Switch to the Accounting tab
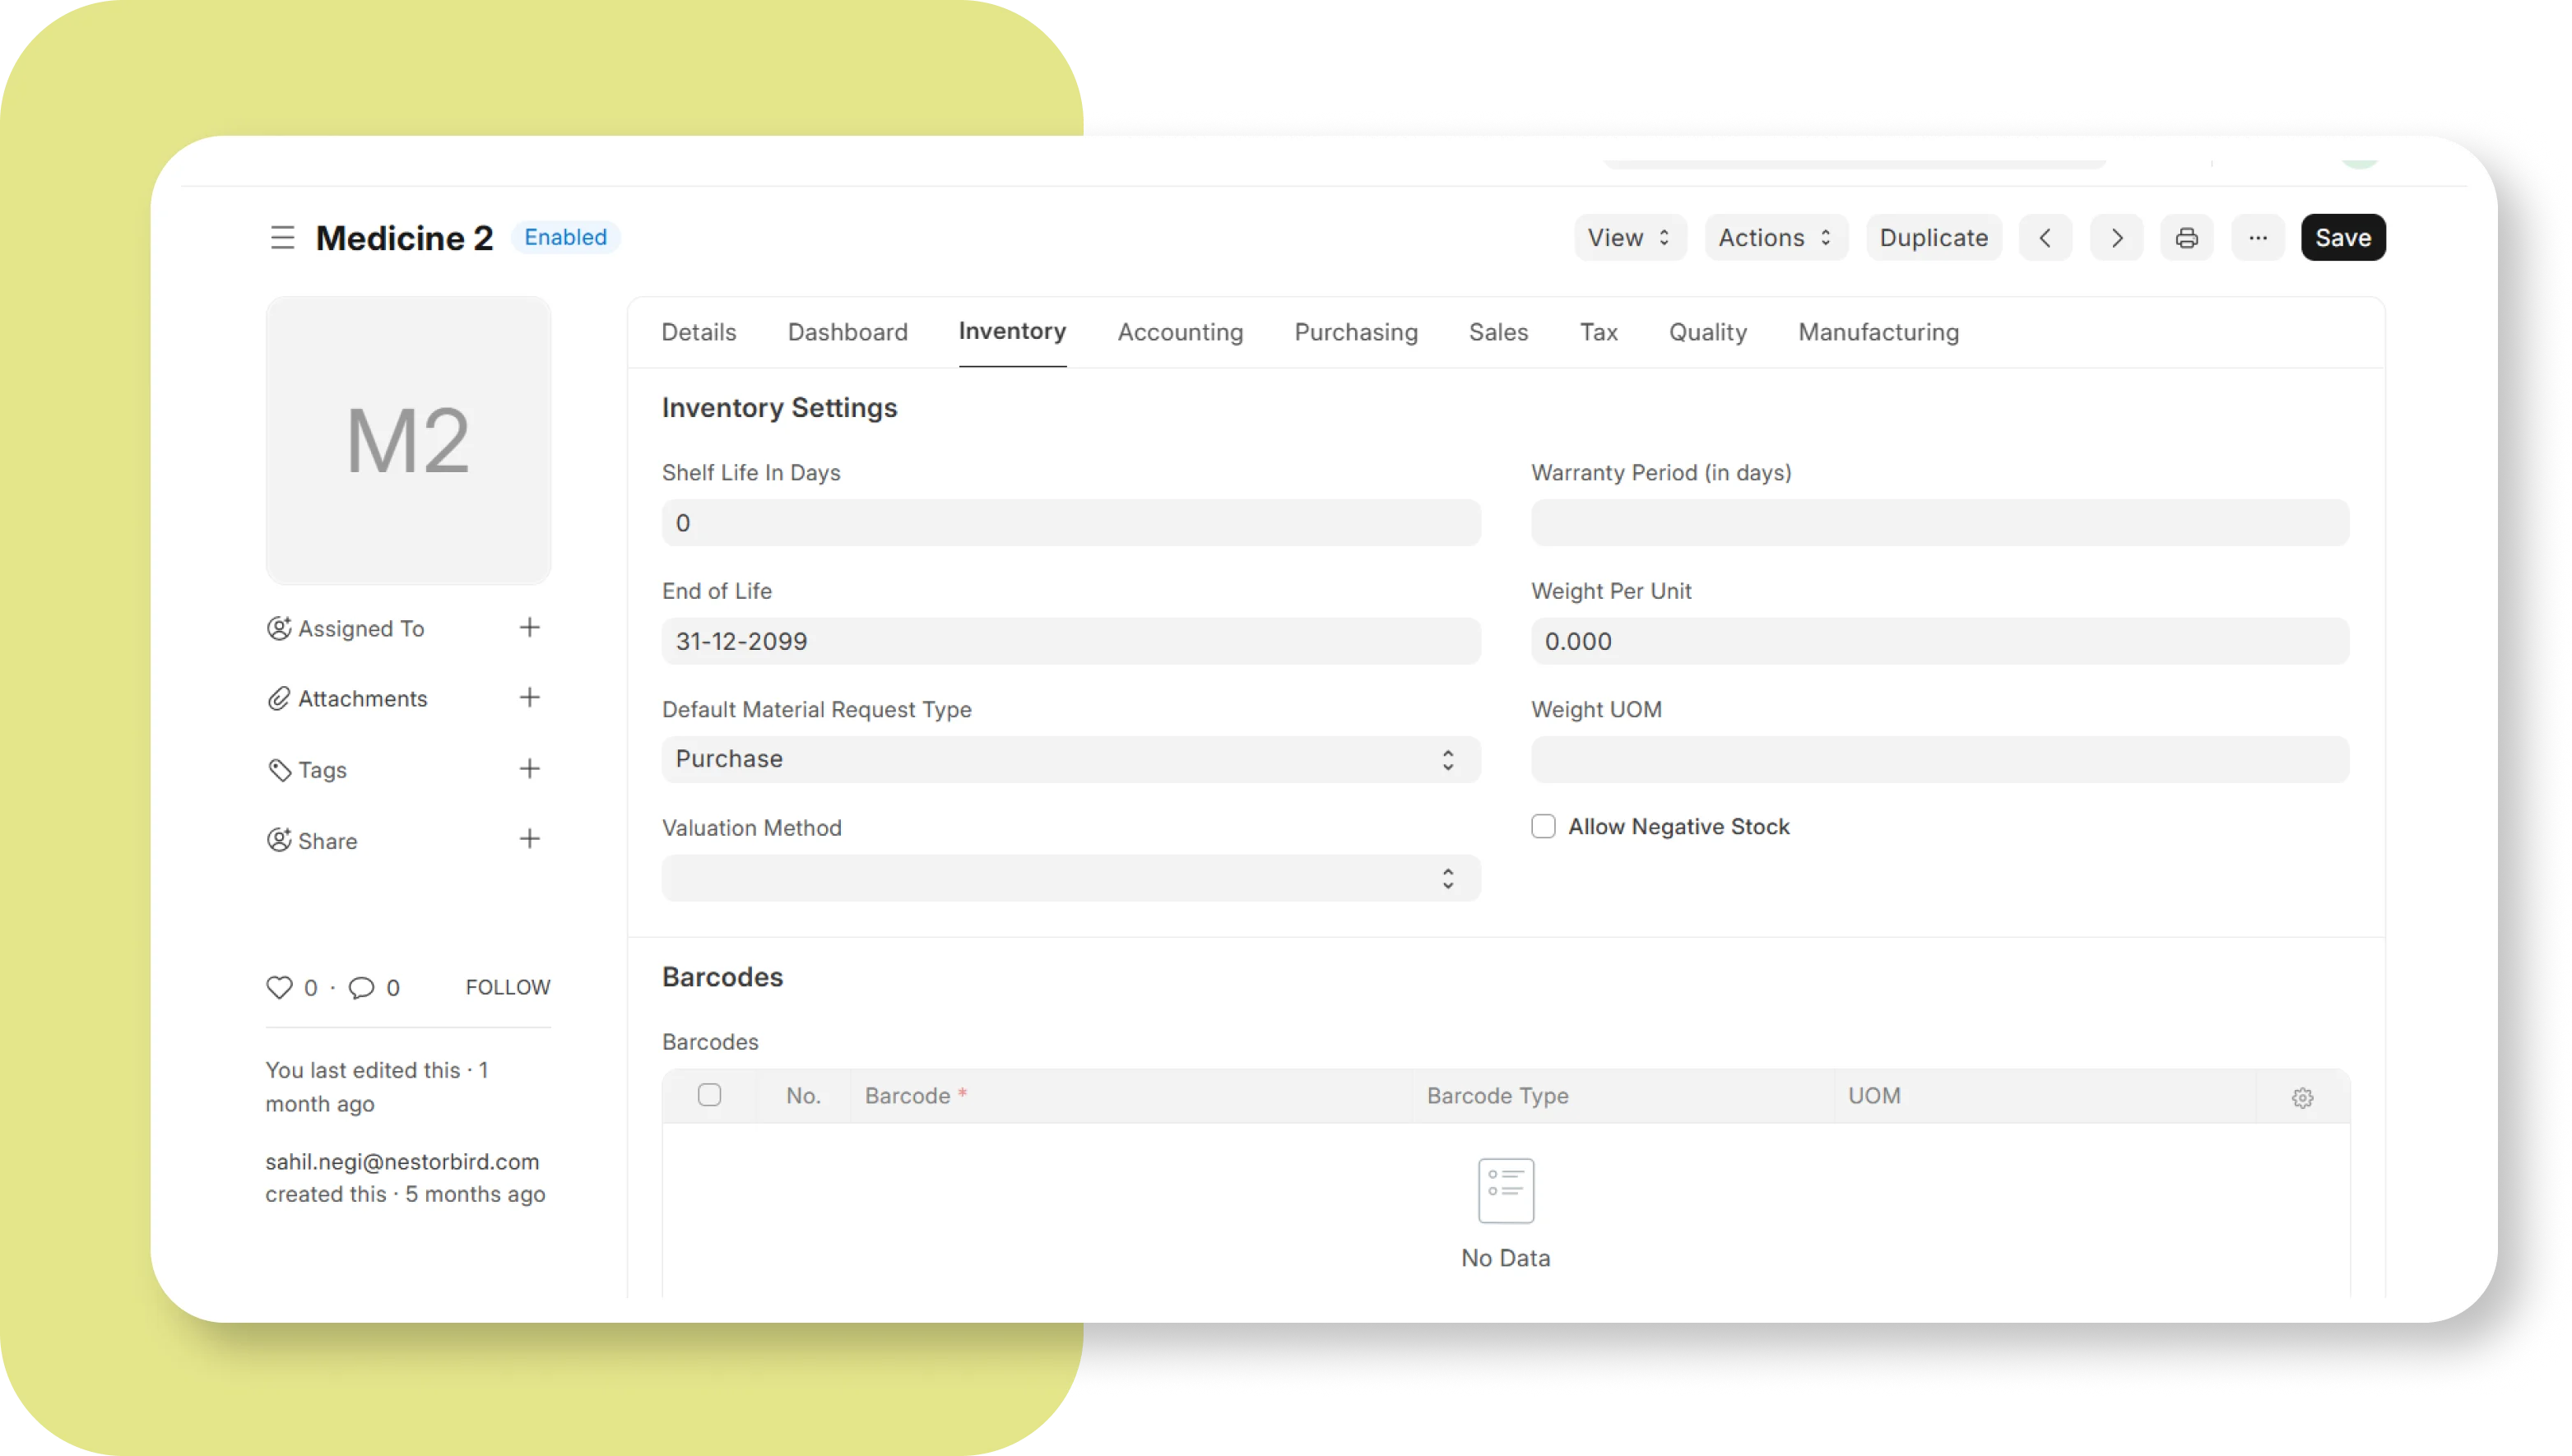This screenshot has height=1456, width=2572. point(1180,332)
